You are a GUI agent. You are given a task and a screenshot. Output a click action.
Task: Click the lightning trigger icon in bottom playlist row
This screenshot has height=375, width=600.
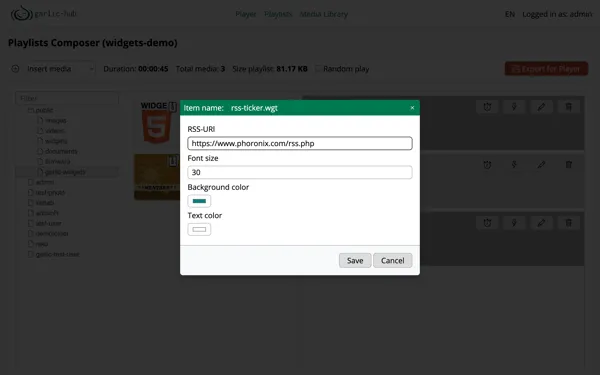pyautogui.click(x=514, y=223)
